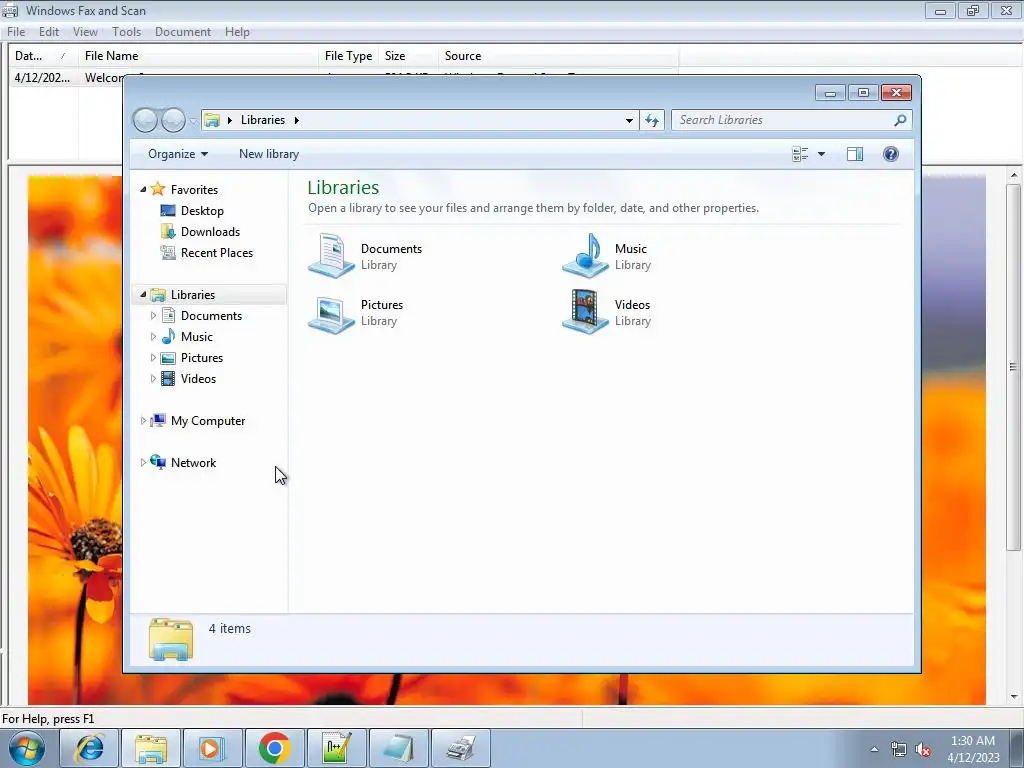The height and width of the screenshot is (768, 1024).
Task: Open the Pictures library icon in main pane
Action: pos(331,313)
